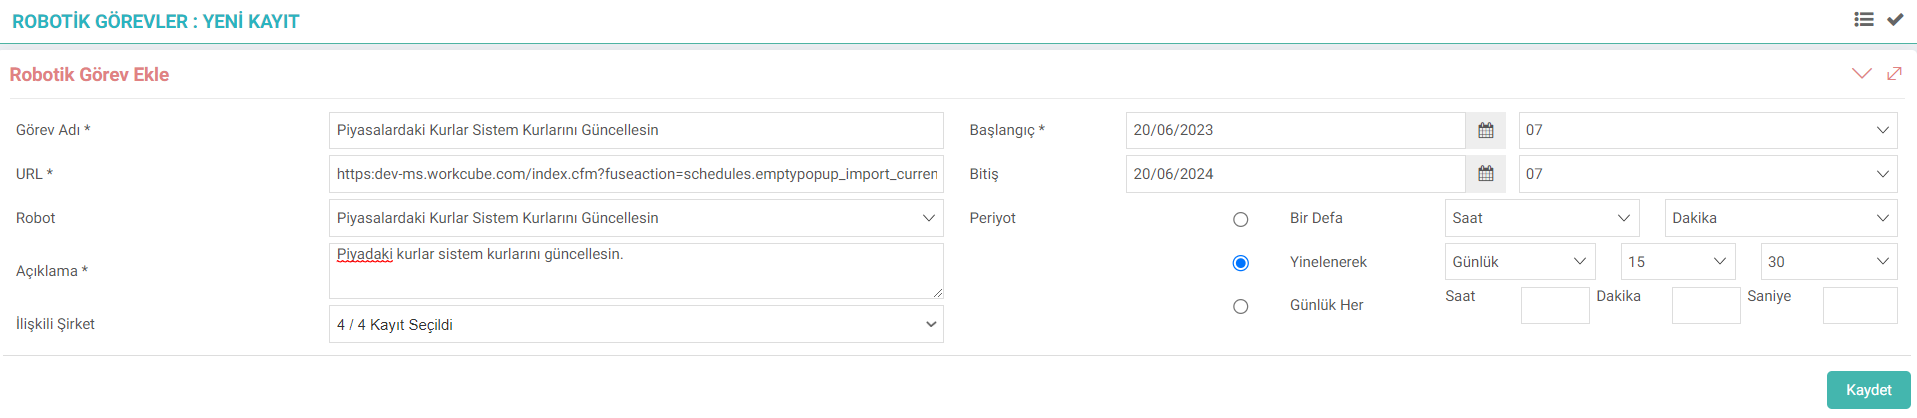Click the URL input field

point(636,174)
